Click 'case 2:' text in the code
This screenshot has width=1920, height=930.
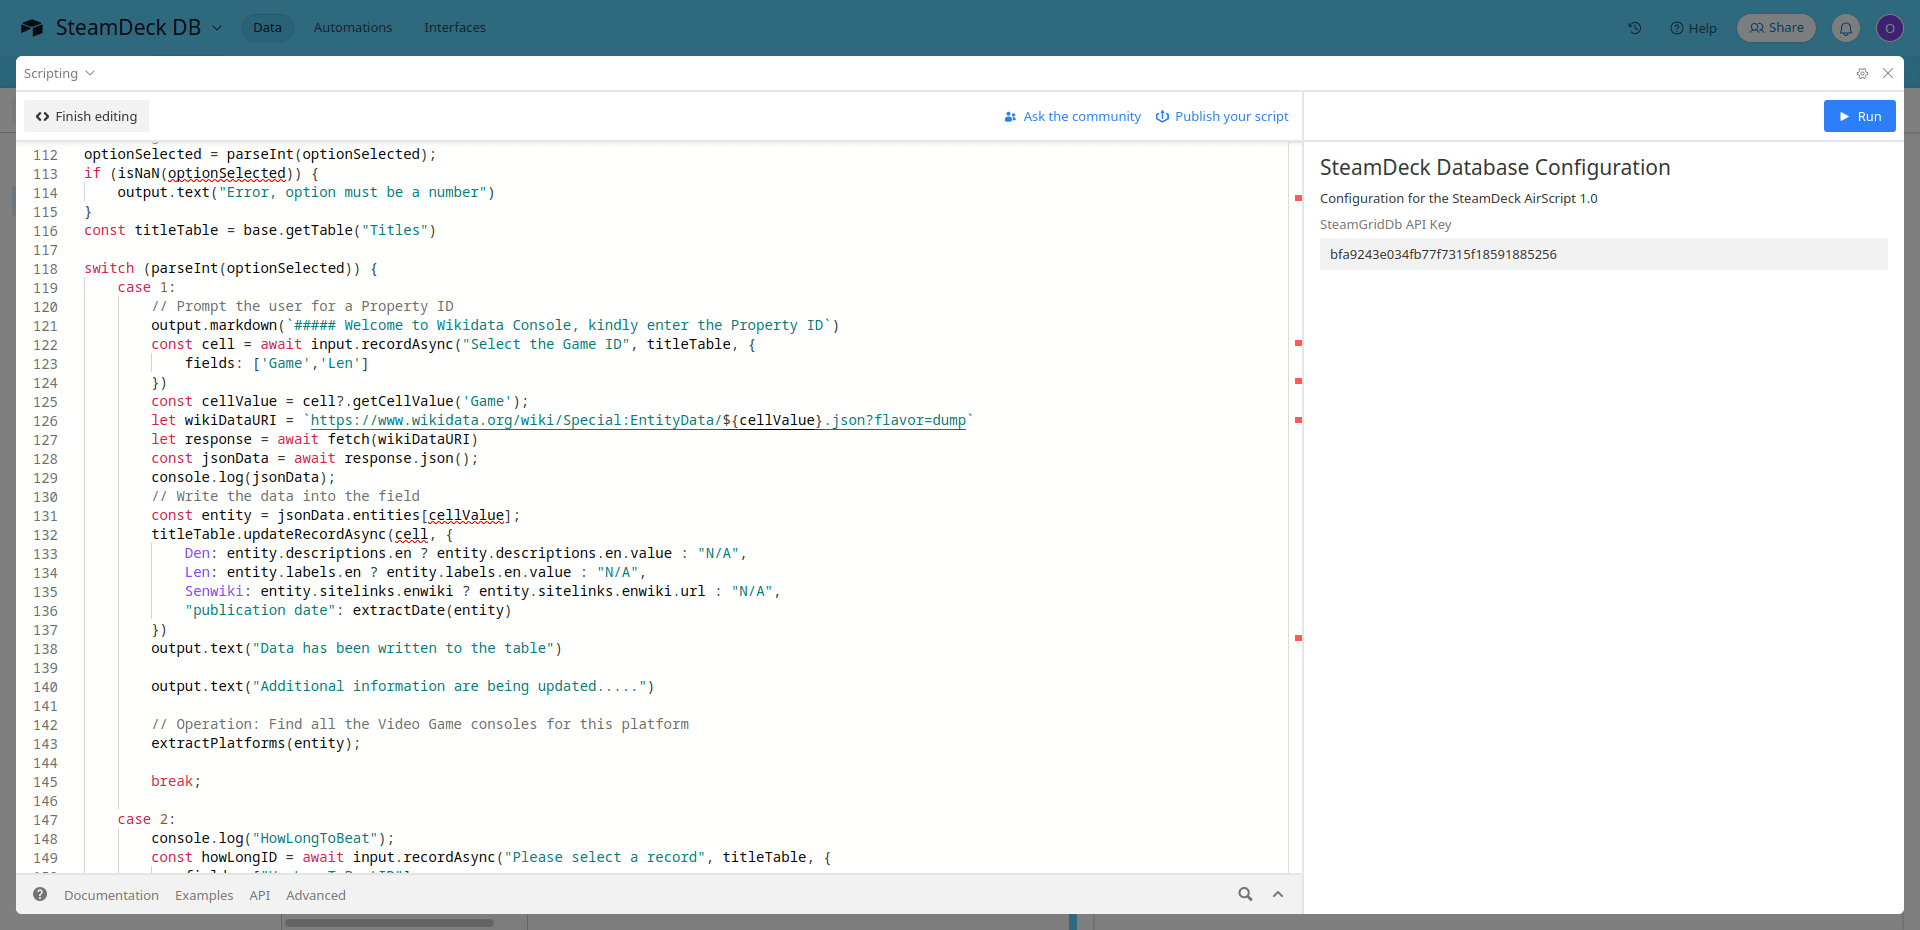coord(146,820)
